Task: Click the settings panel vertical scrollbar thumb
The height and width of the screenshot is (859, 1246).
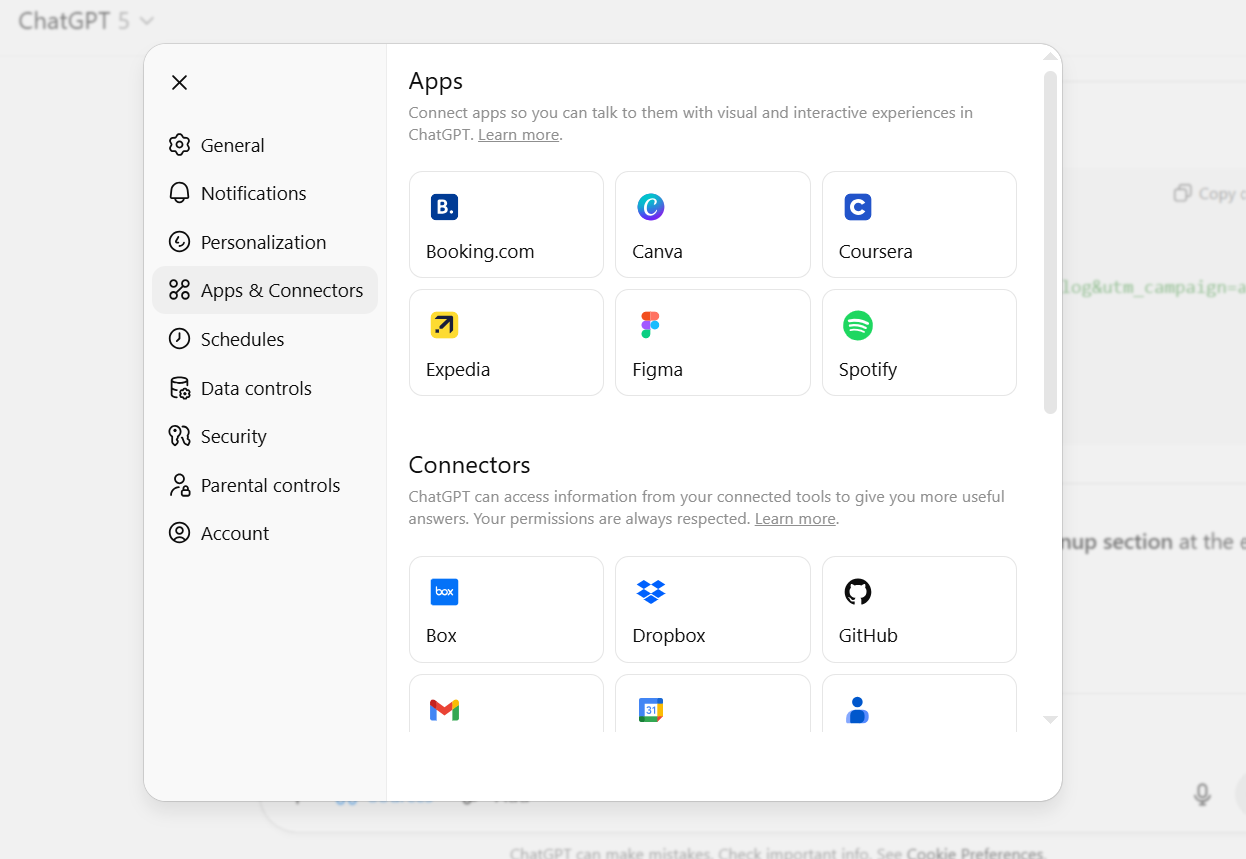Action: pos(1050,242)
